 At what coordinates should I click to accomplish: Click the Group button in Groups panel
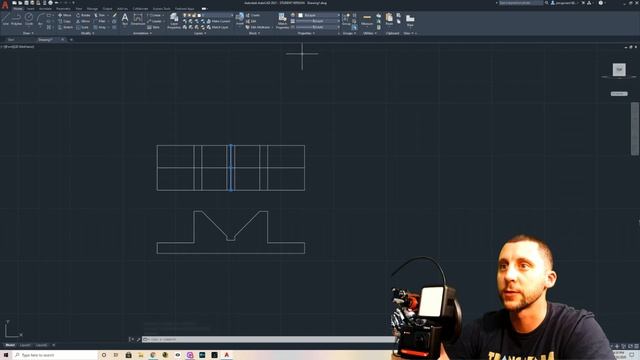coord(346,19)
